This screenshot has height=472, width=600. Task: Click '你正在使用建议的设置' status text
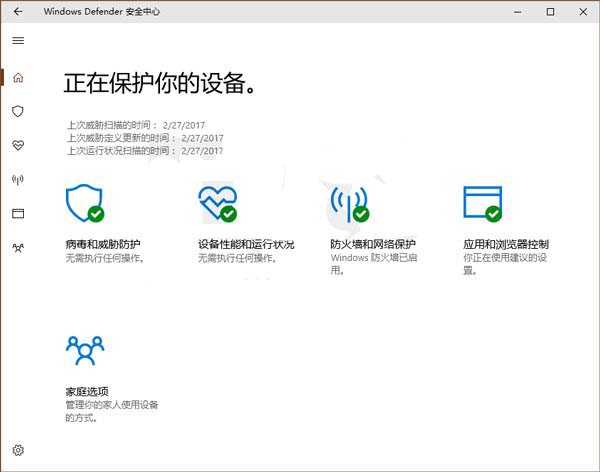[x=505, y=264]
